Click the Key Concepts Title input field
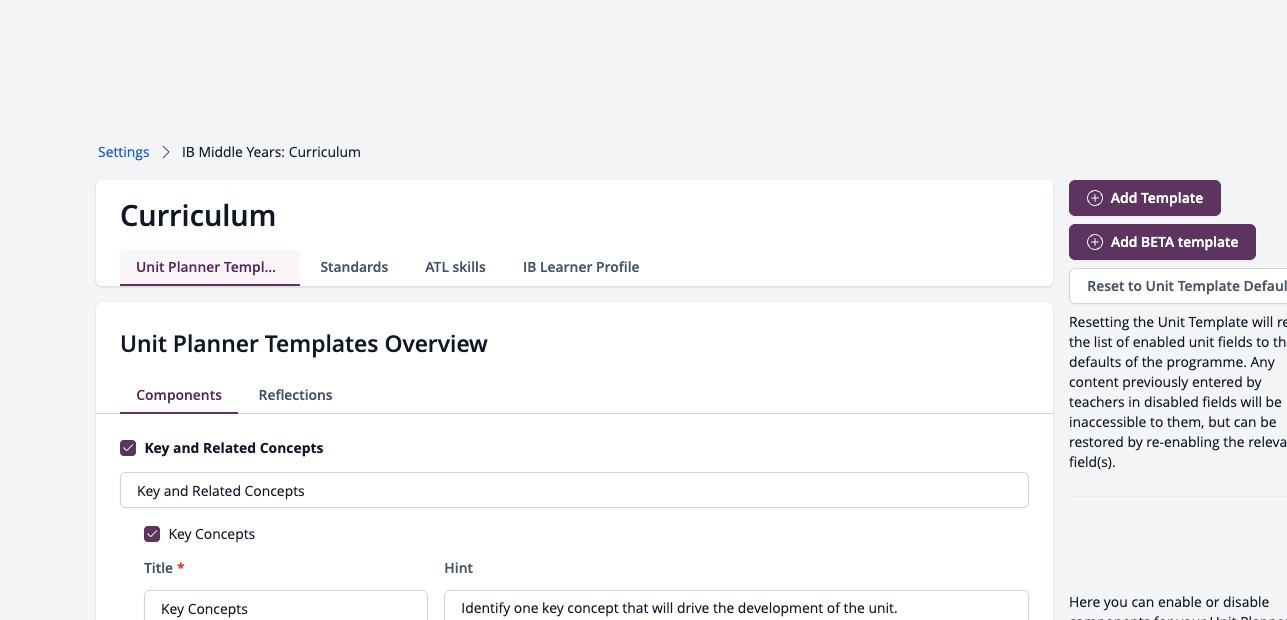1287x620 pixels. [286, 606]
